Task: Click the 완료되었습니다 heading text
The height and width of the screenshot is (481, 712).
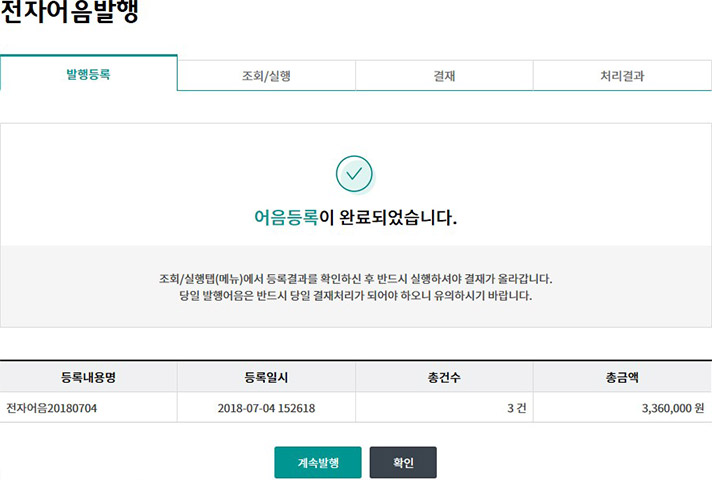Action: (x=395, y=217)
